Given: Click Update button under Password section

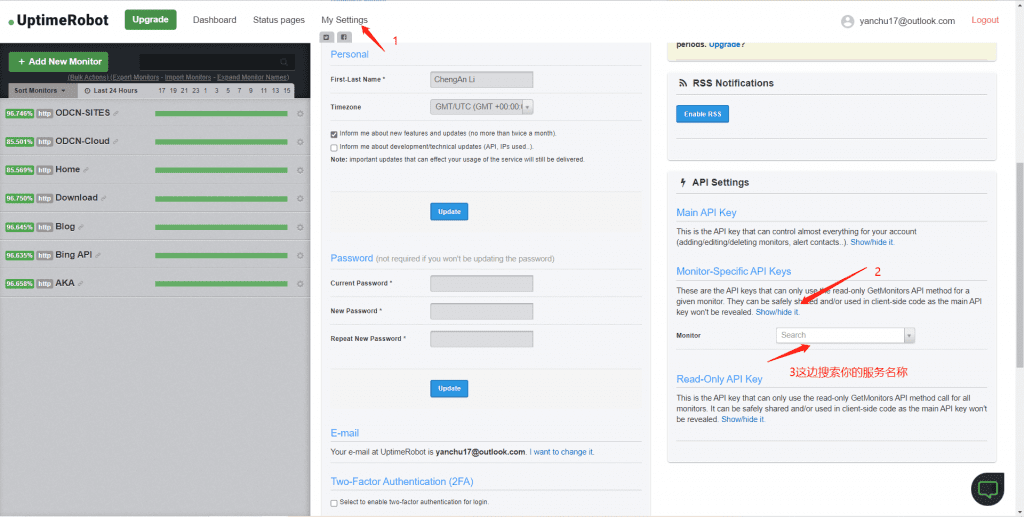Looking at the screenshot, I should click(x=449, y=388).
